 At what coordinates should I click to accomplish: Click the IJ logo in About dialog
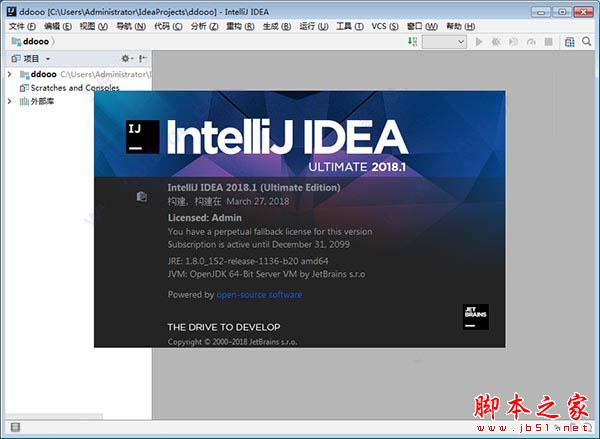point(142,137)
